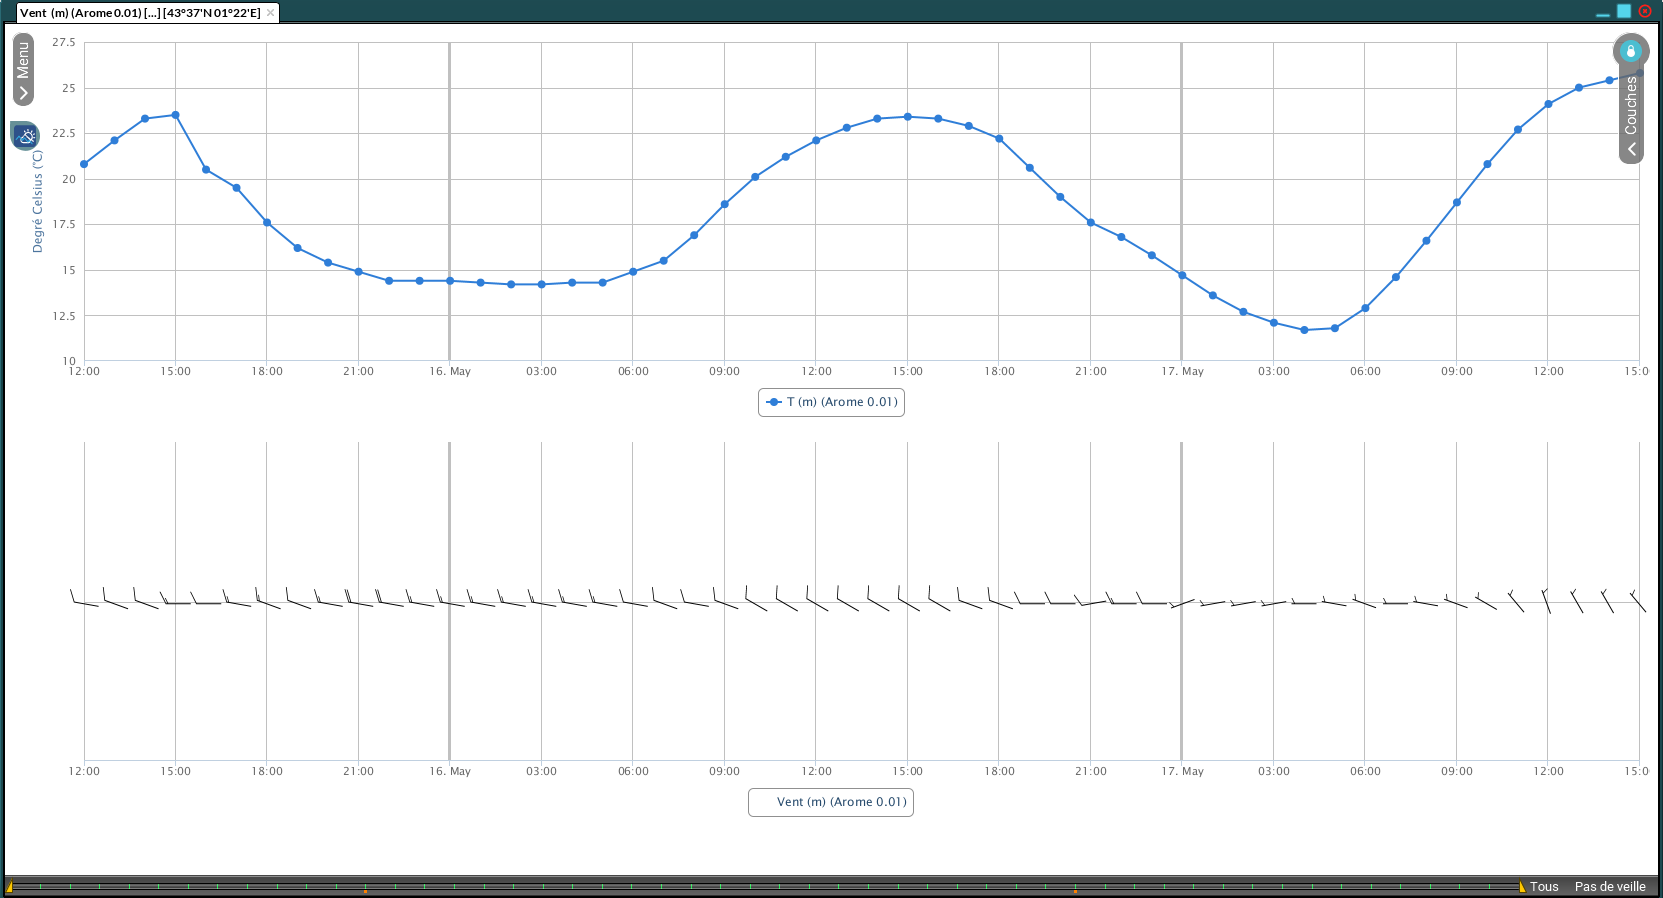1663x898 pixels.
Task: Click the lock icon above Couches
Action: coord(1631,51)
